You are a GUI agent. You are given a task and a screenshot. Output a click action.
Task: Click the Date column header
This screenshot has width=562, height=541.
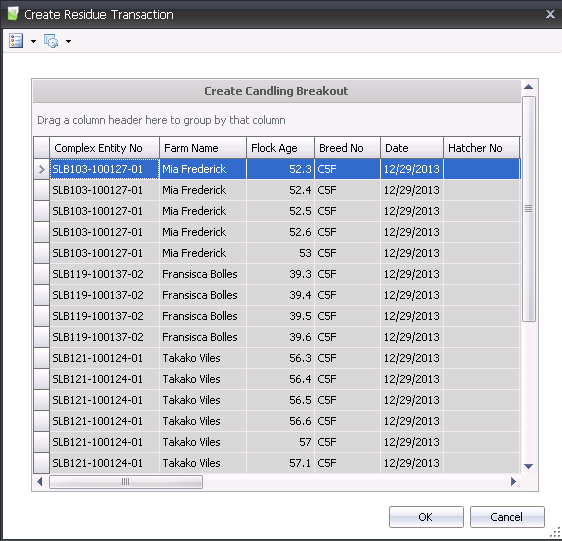pos(412,148)
